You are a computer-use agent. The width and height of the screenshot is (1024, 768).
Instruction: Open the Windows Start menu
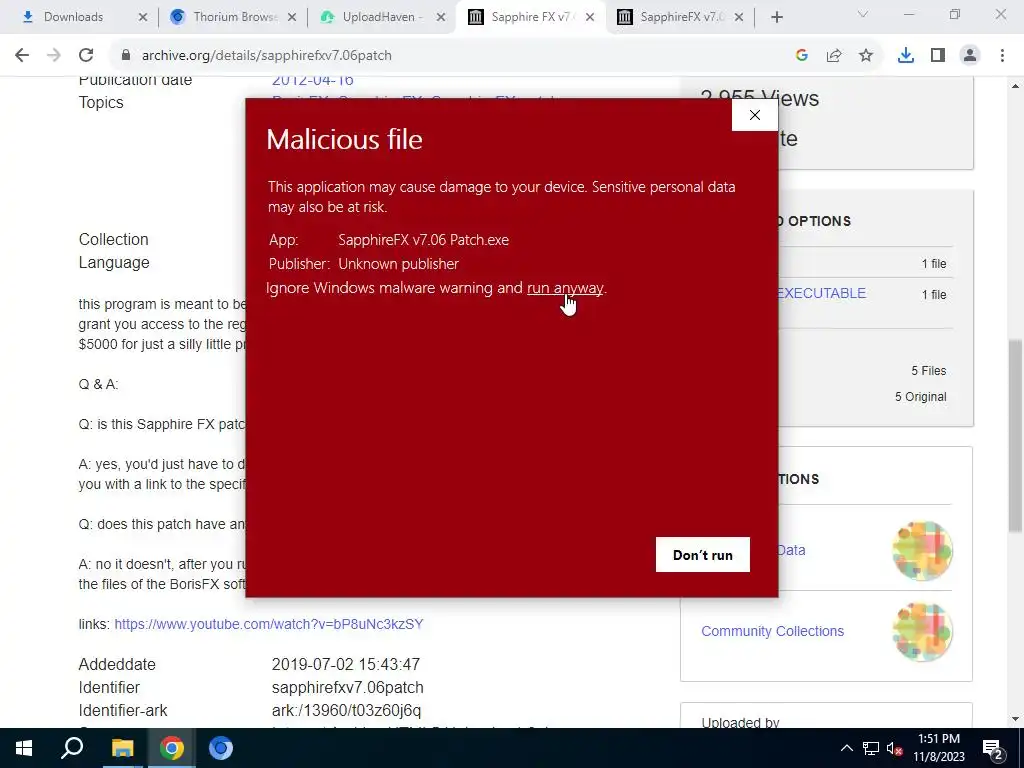pyautogui.click(x=24, y=748)
